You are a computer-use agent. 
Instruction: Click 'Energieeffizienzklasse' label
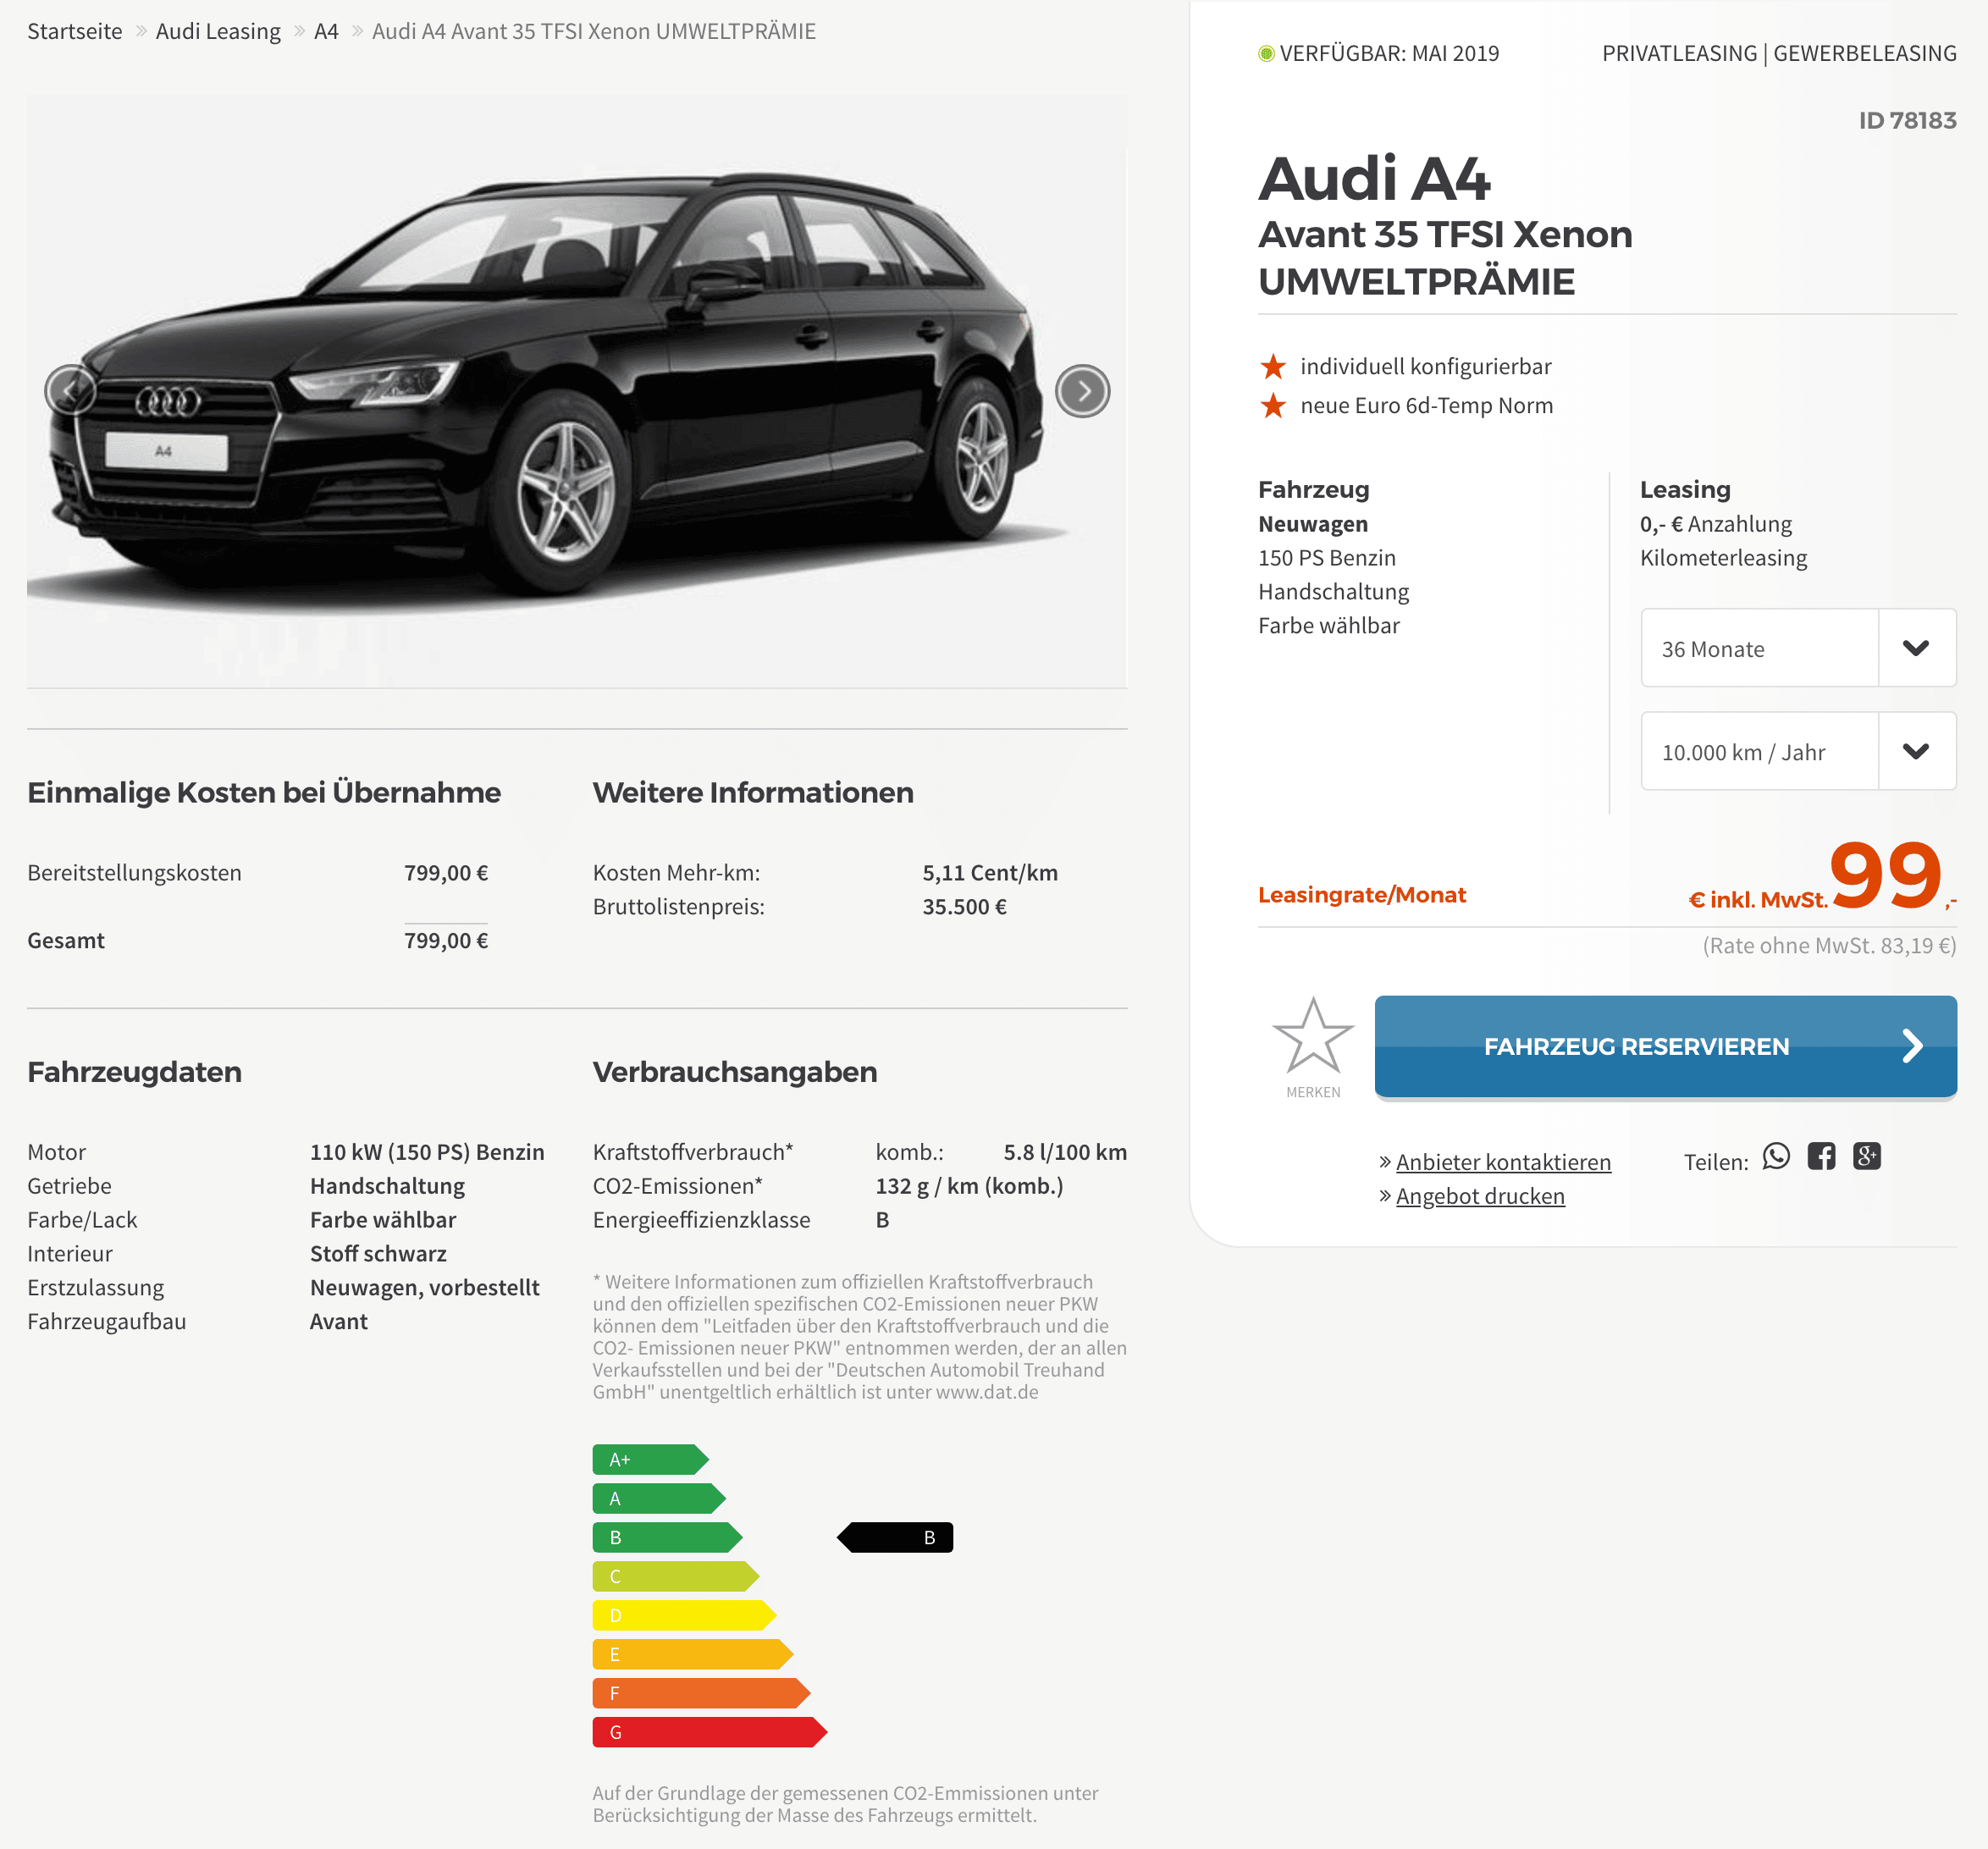[x=701, y=1220]
